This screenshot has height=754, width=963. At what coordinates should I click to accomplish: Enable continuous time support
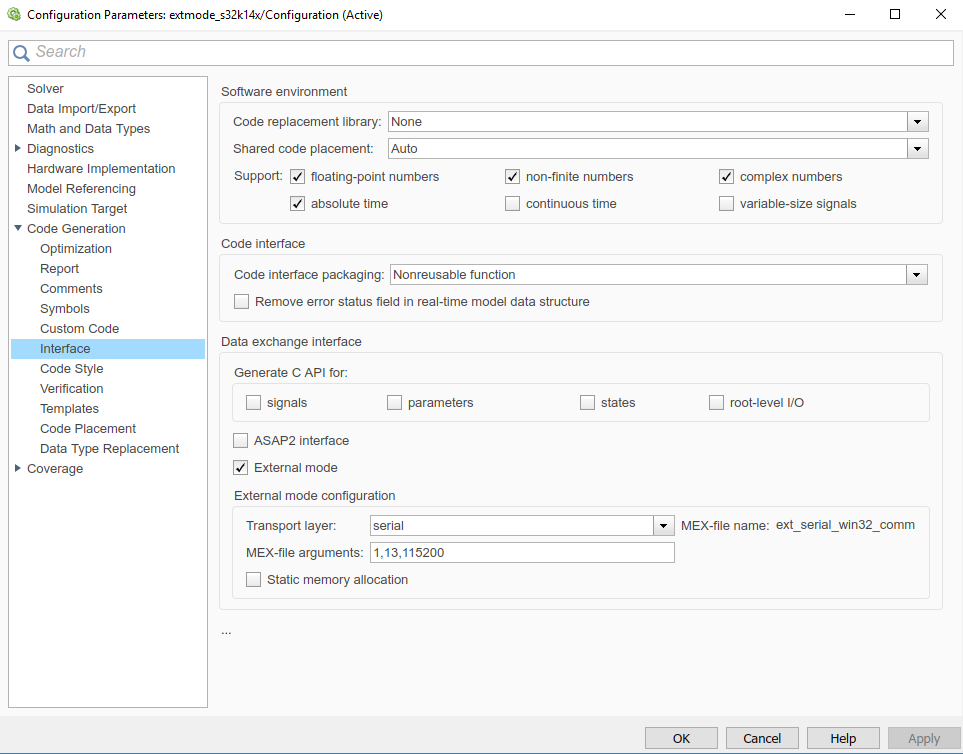coord(512,204)
